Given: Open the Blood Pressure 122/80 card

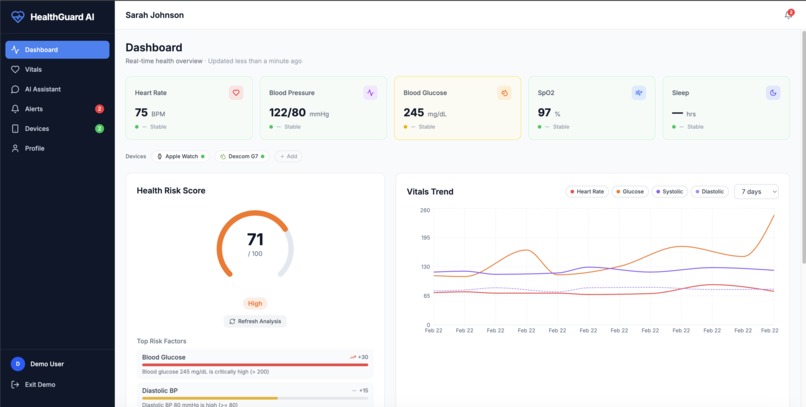Looking at the screenshot, I should click(323, 108).
